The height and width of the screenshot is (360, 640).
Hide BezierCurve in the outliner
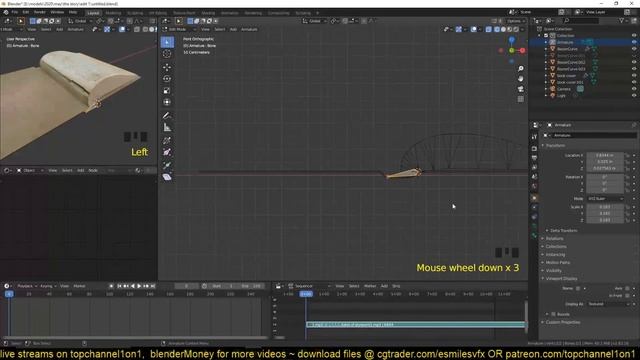pos(634,49)
